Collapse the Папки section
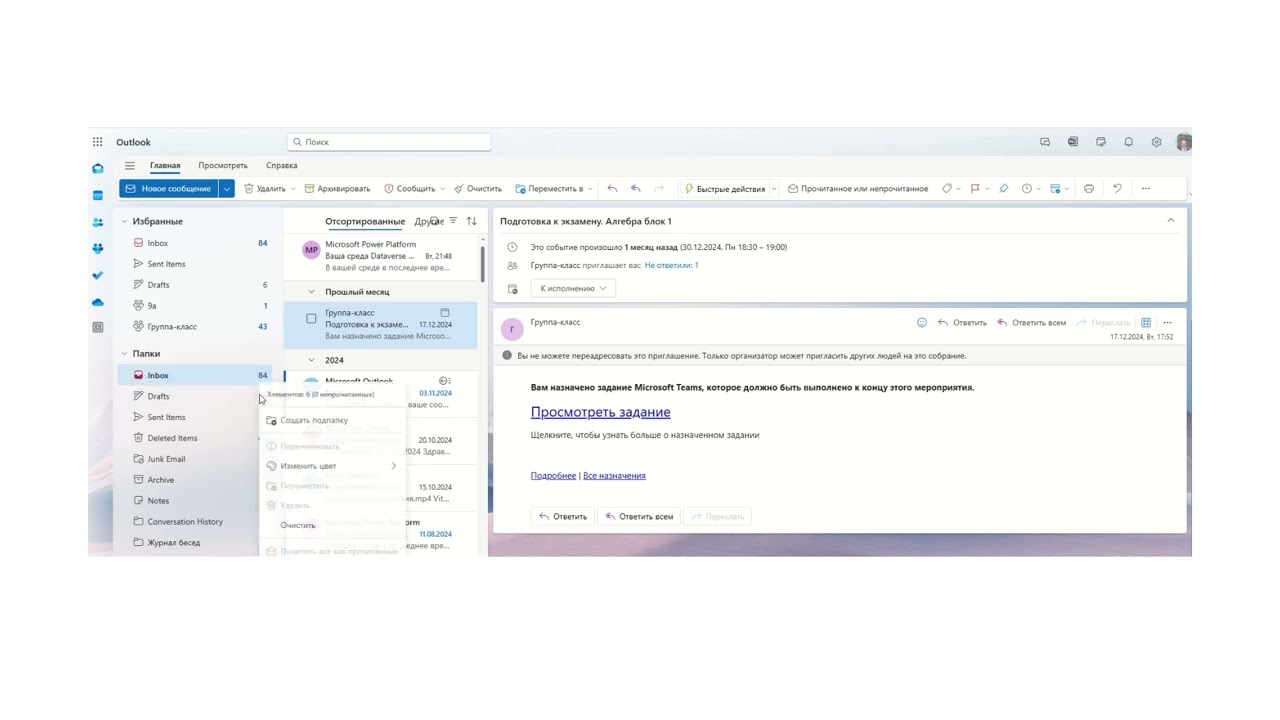 [125, 353]
